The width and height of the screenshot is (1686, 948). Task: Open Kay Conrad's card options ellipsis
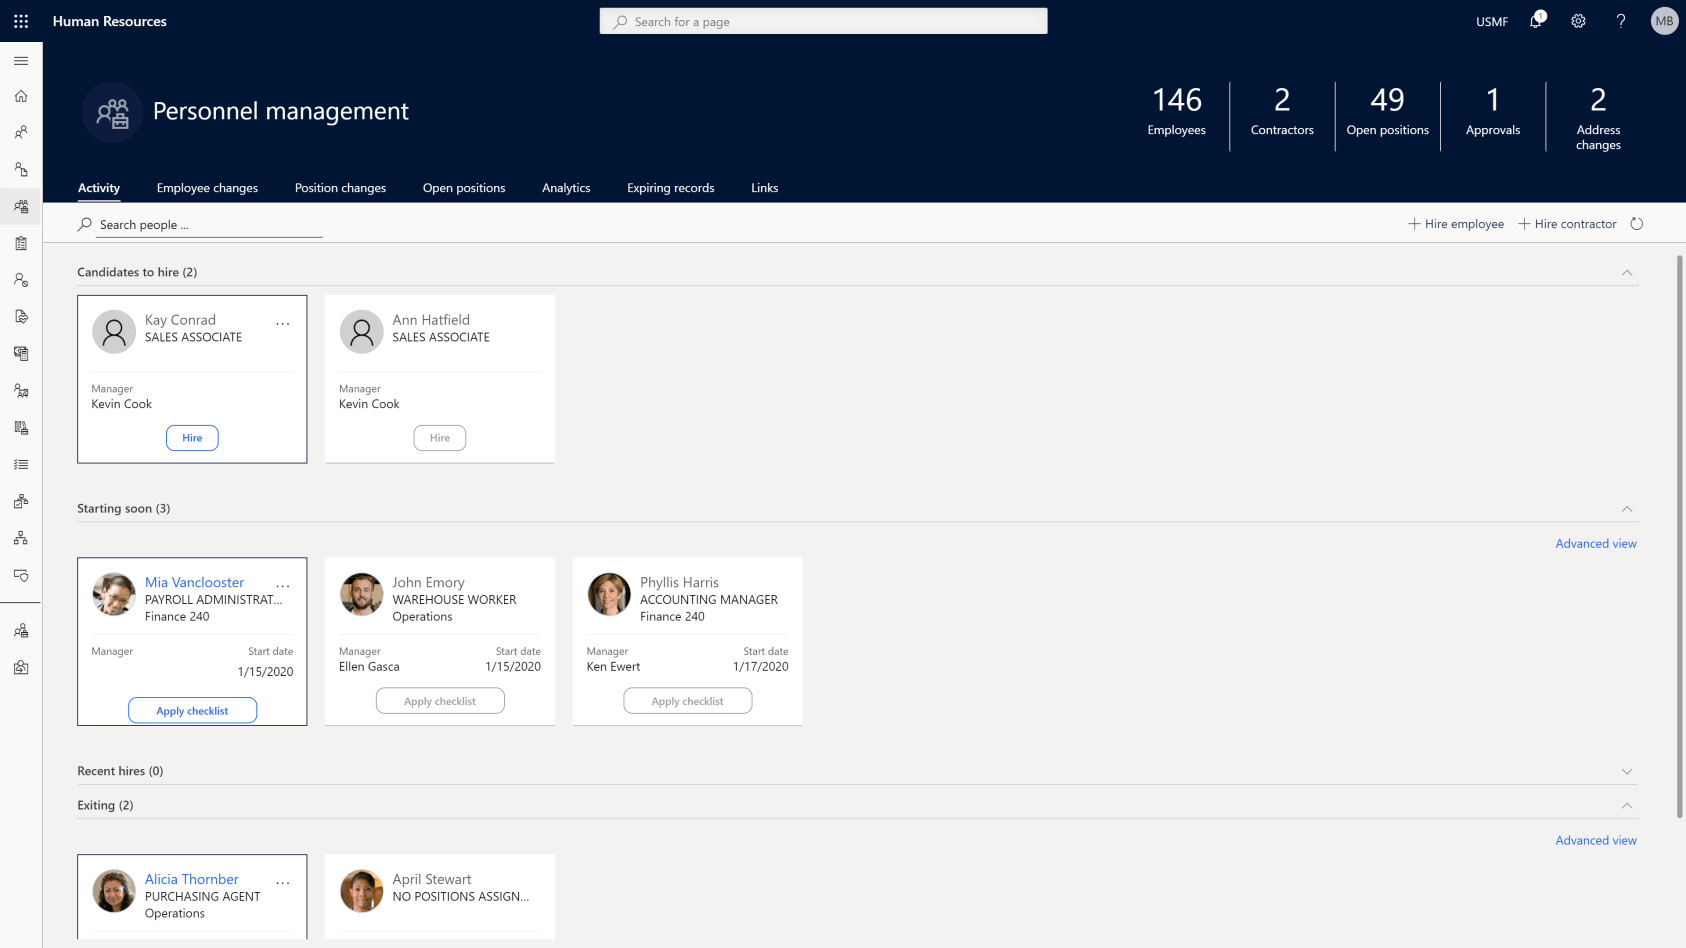click(x=283, y=322)
